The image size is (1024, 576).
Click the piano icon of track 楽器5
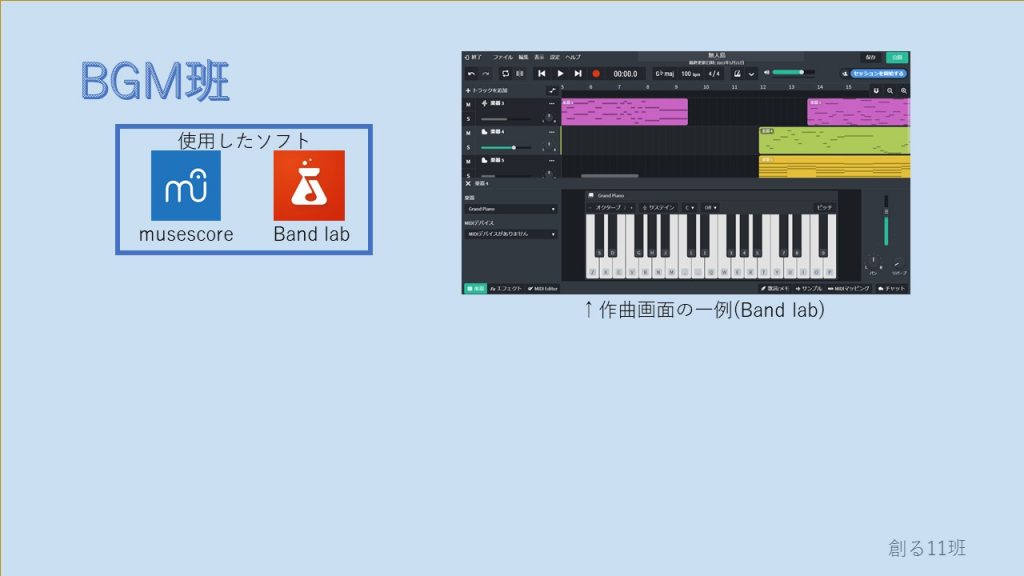point(485,160)
